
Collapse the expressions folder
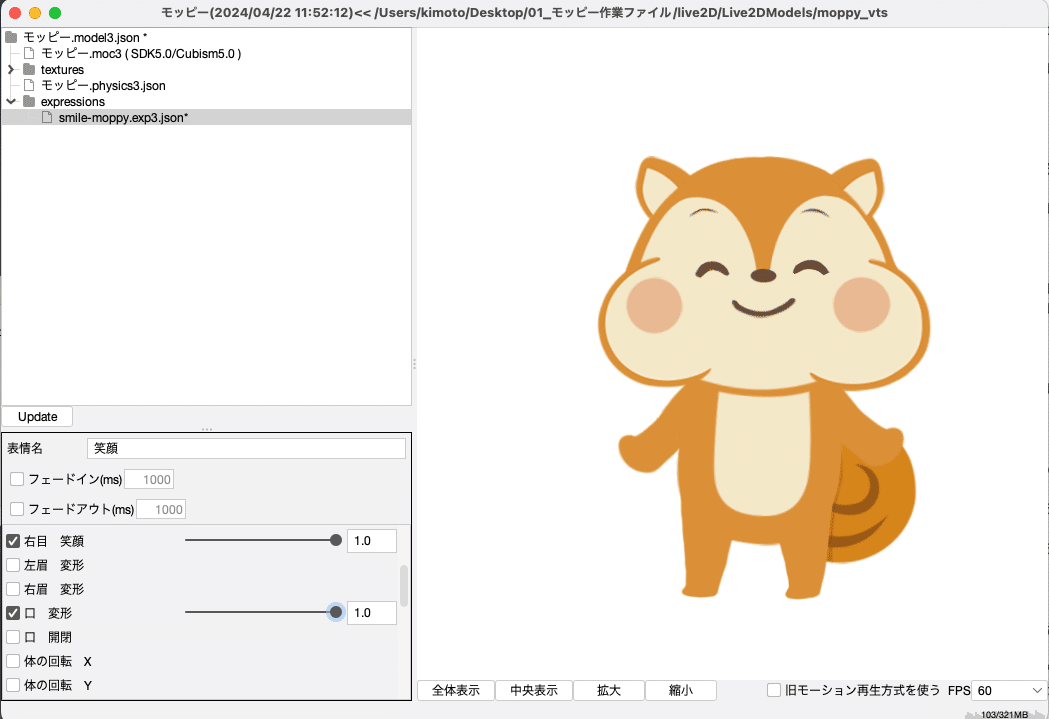point(11,102)
